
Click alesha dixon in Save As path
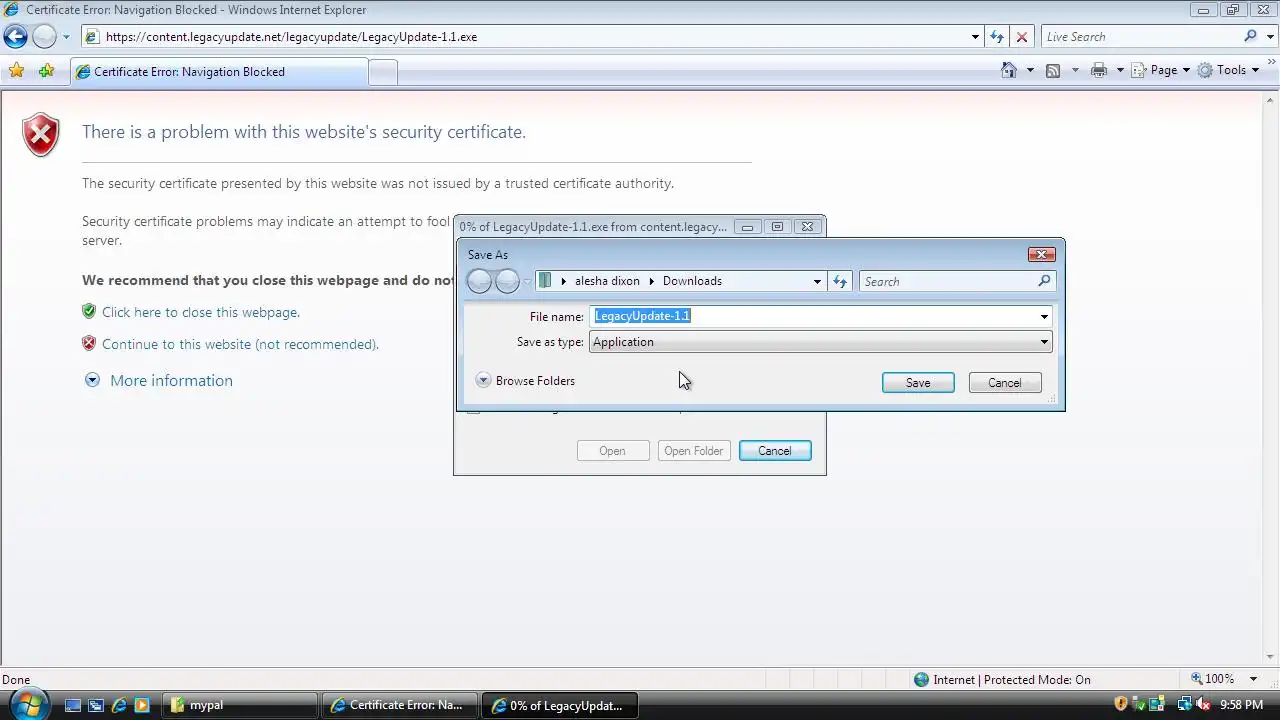pyautogui.click(x=607, y=281)
